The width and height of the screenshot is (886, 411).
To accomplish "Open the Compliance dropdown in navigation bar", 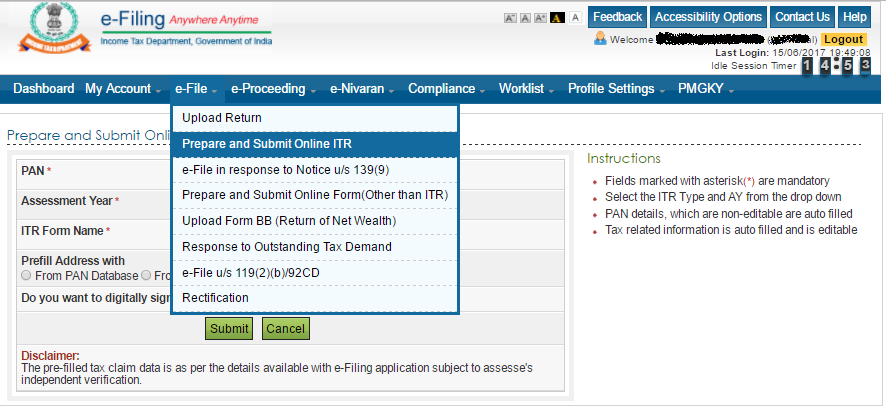I will pyautogui.click(x=445, y=89).
